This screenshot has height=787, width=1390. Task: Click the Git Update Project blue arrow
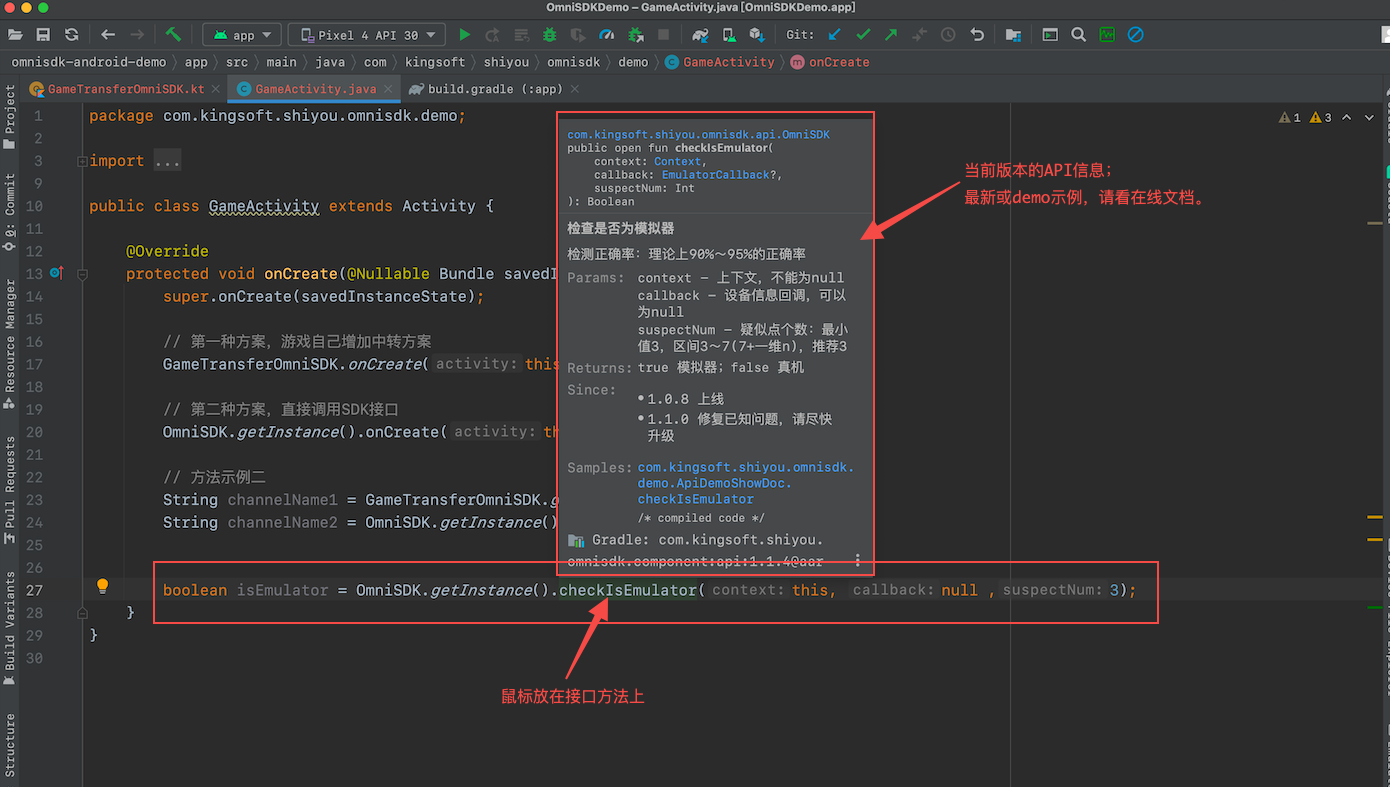tap(834, 34)
